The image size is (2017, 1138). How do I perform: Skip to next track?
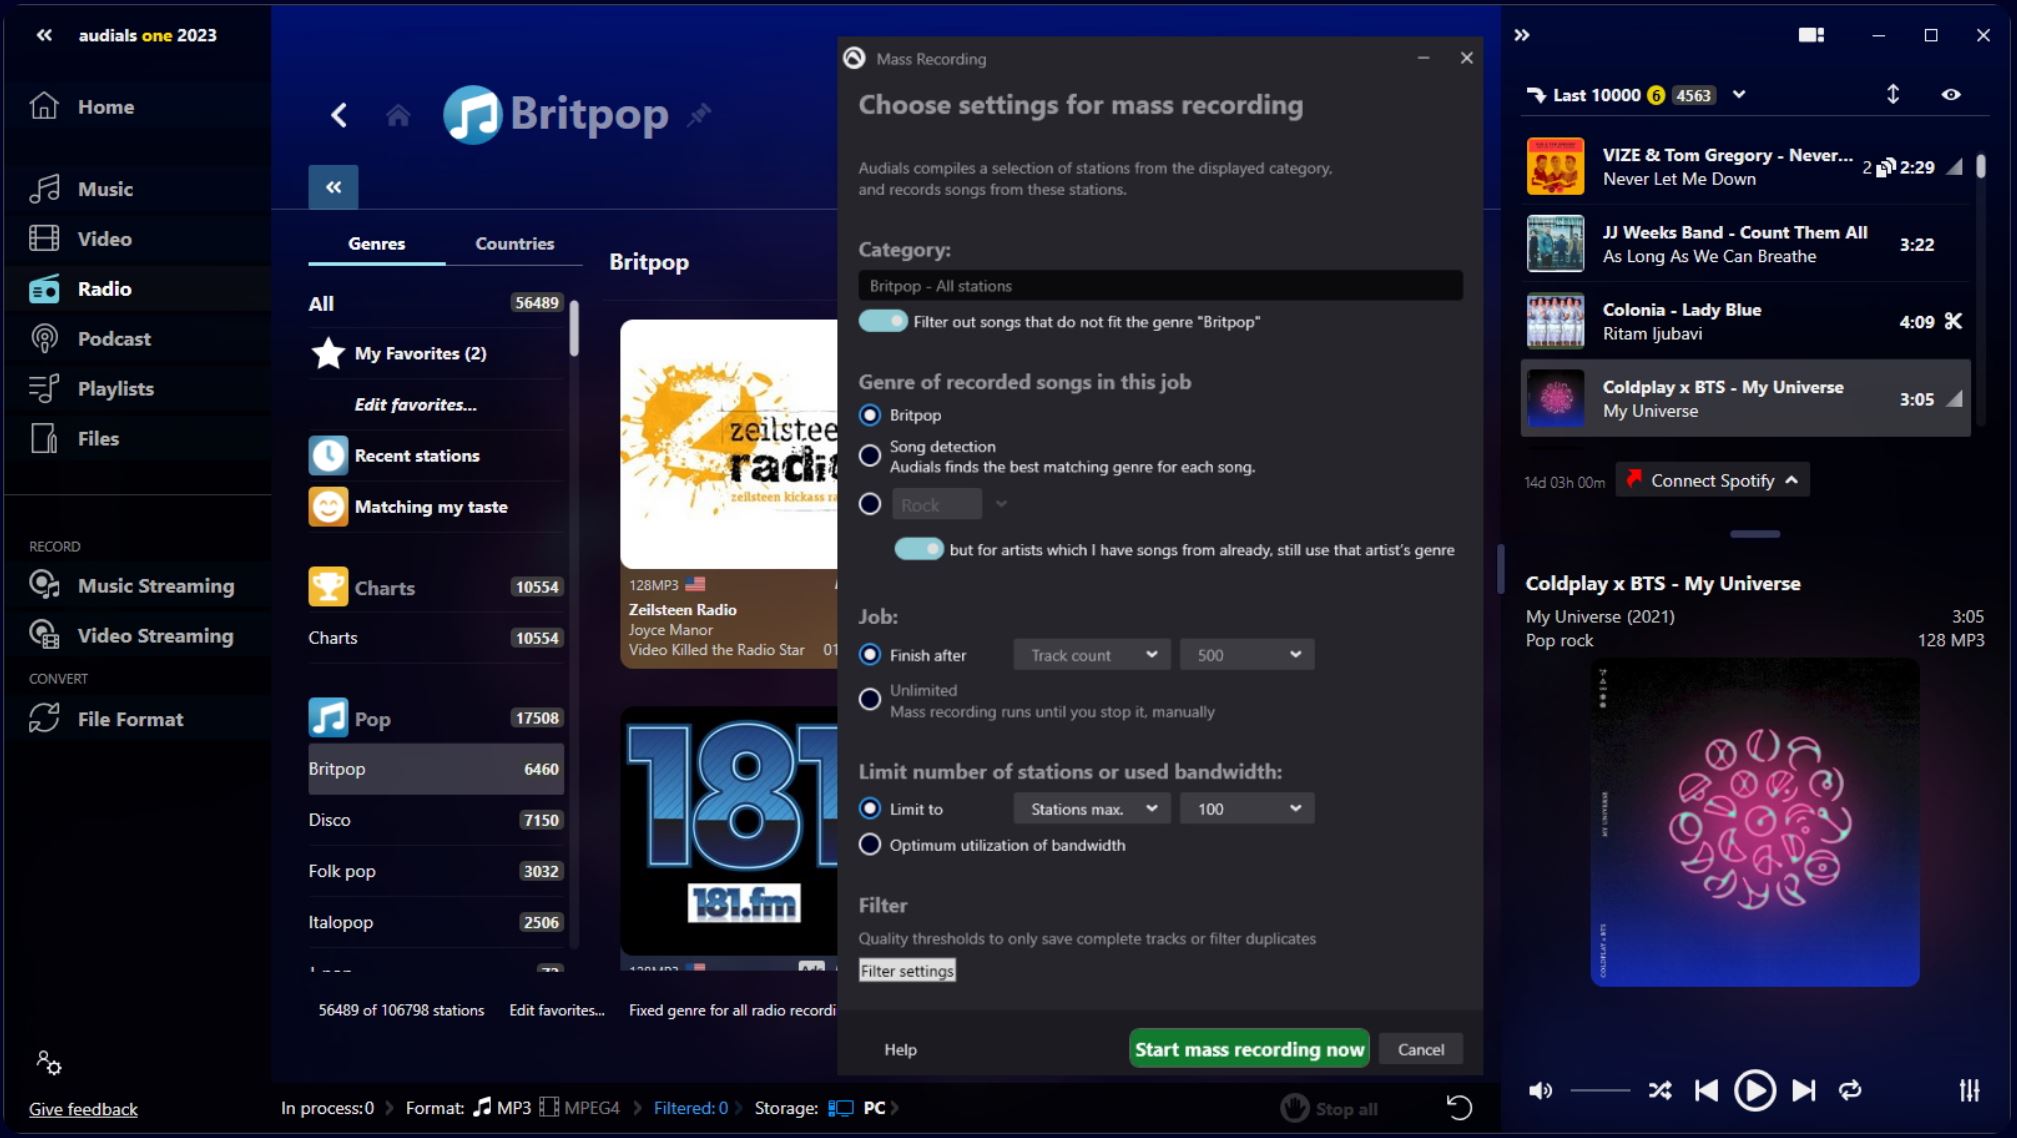(x=1803, y=1090)
